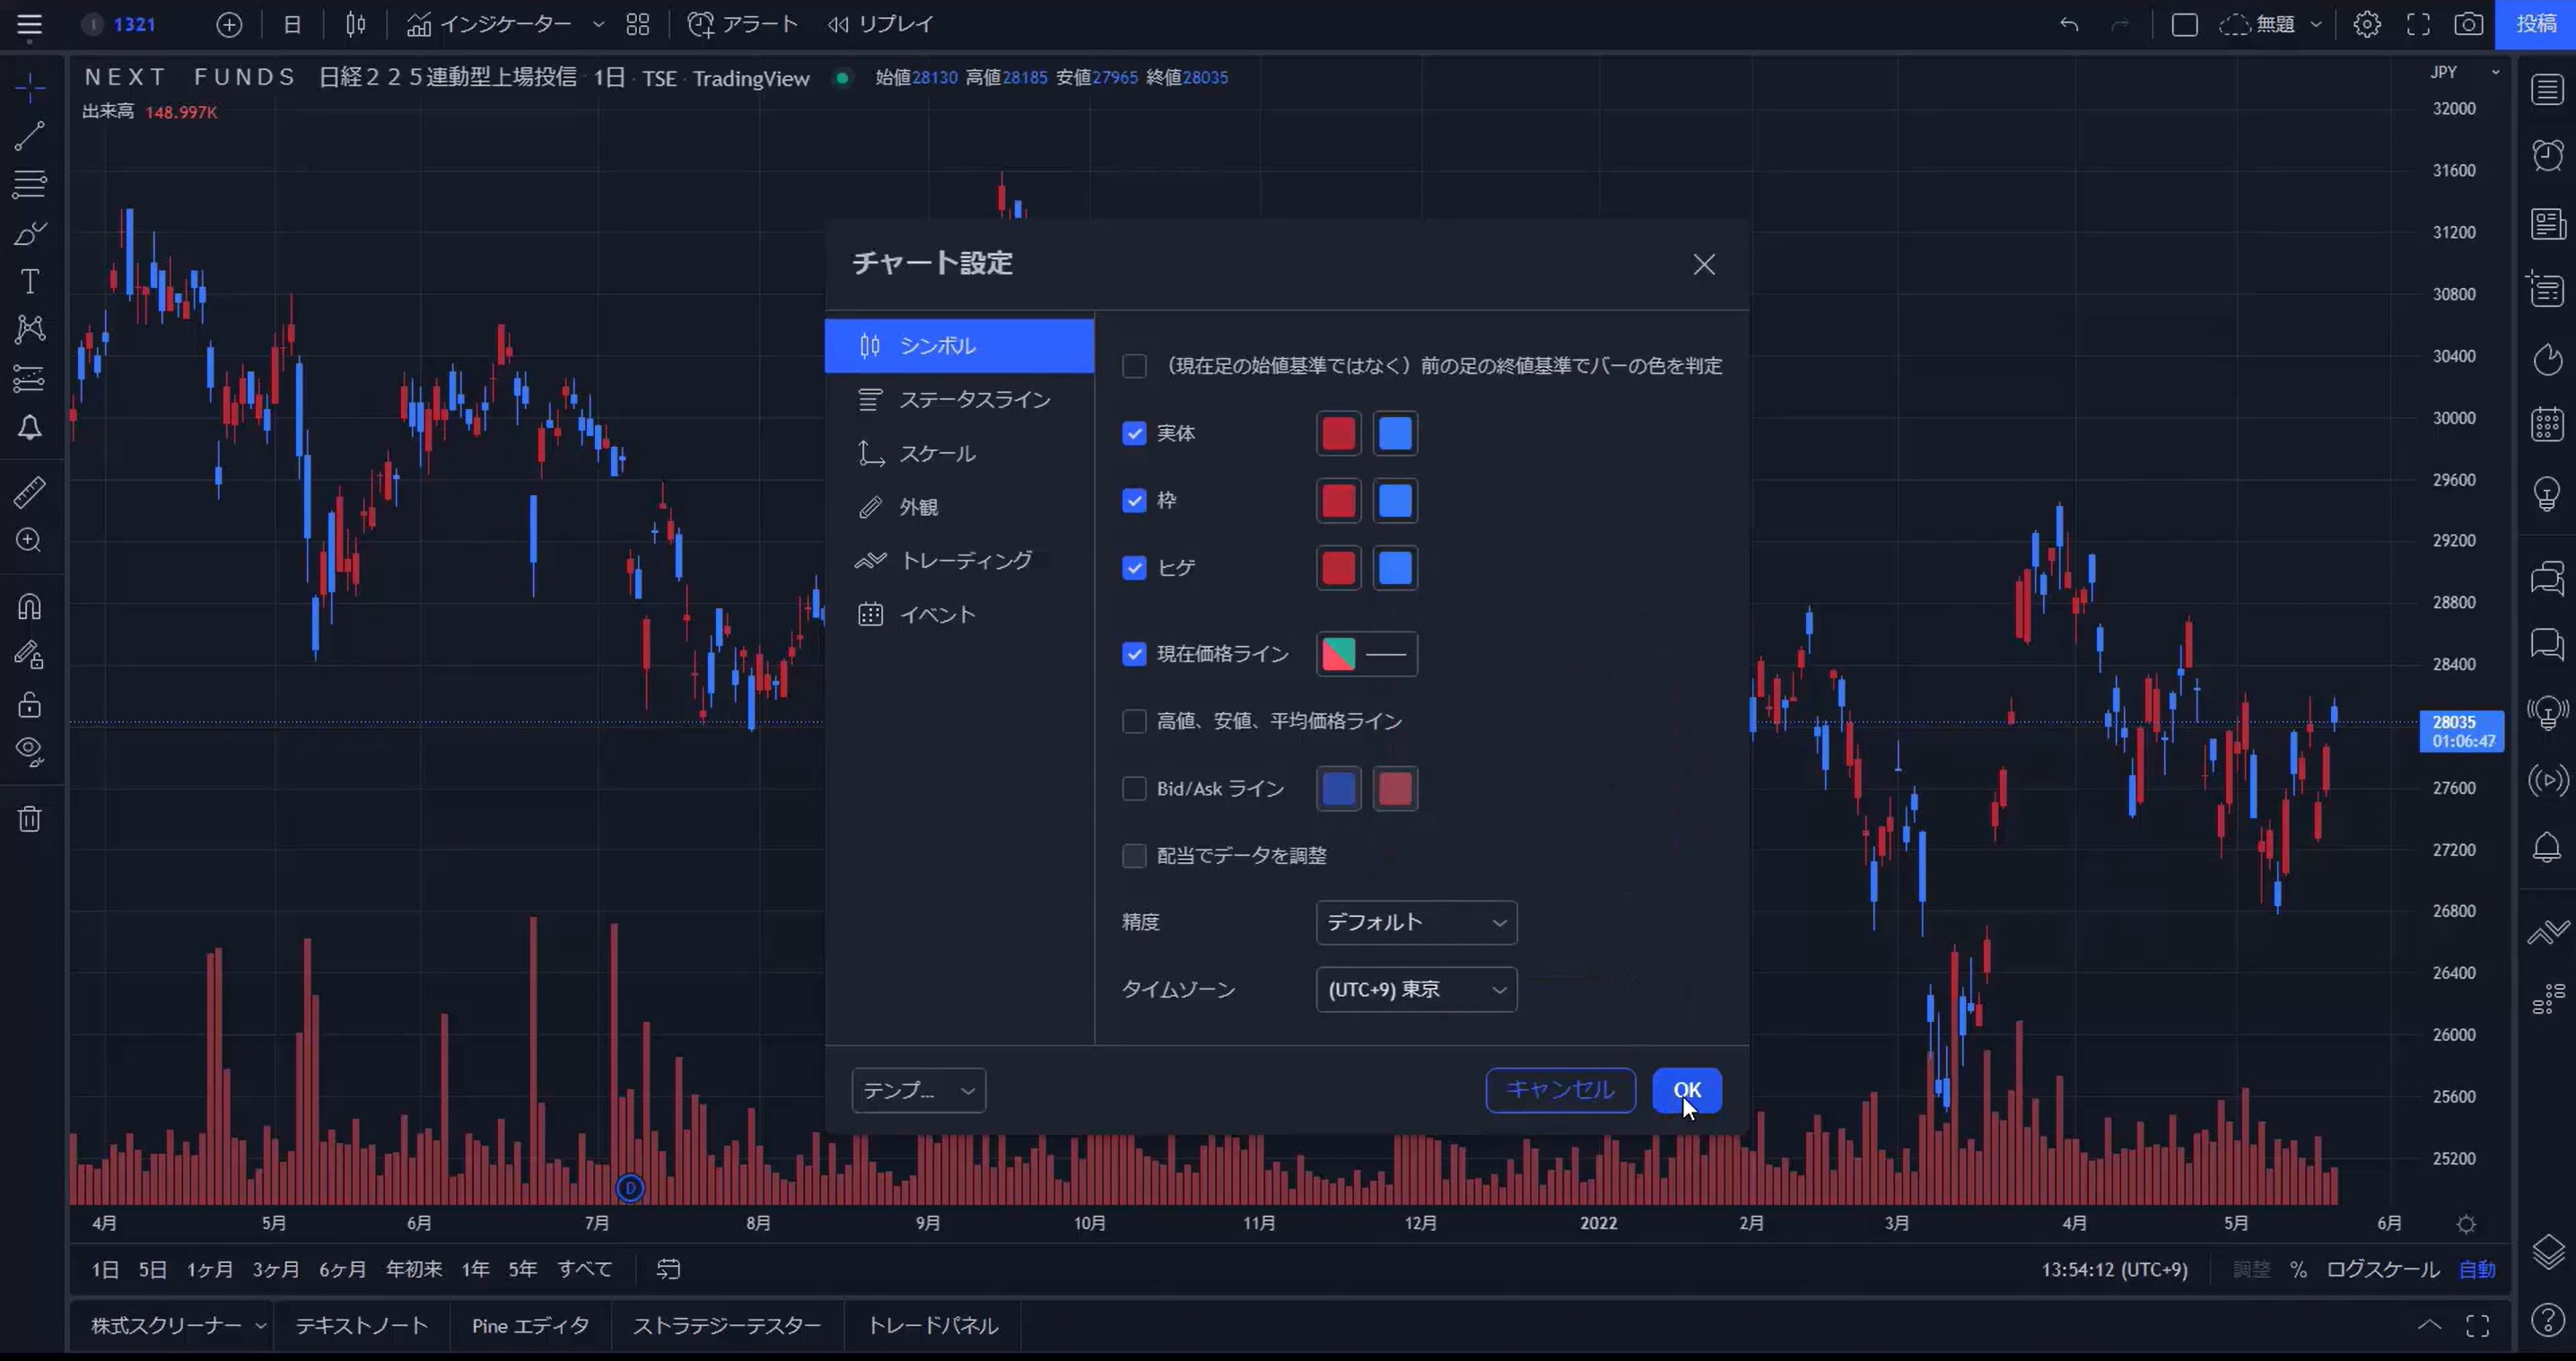Enable the Bid/Ask ライン checkbox
This screenshot has width=2576, height=1361.
click(1133, 788)
